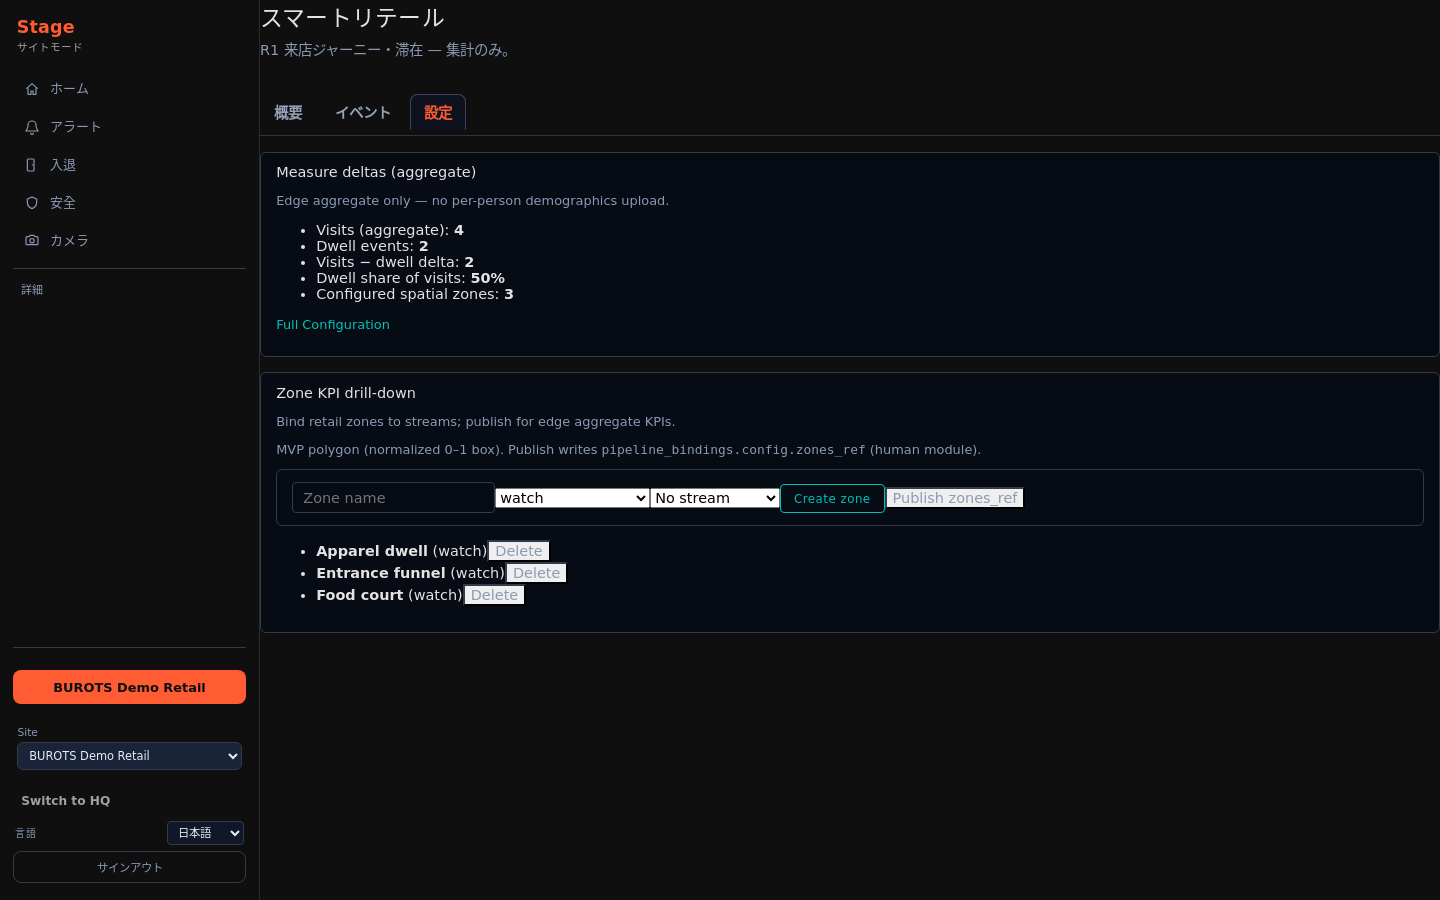Open the カメラ page label

point(69,241)
